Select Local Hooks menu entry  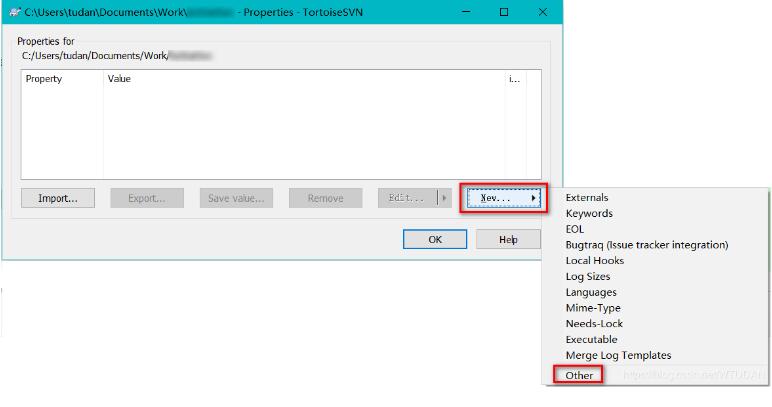coord(594,260)
